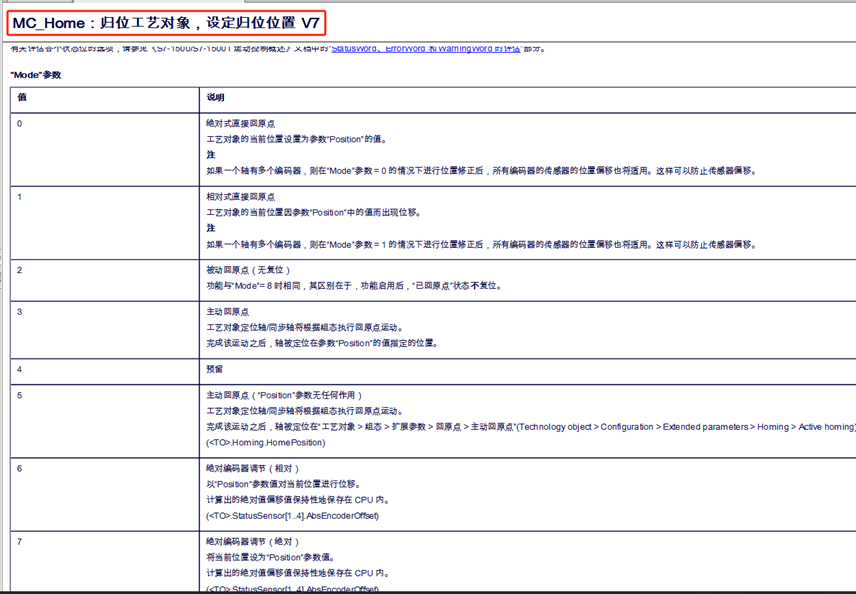Click the Mode value 1 cell

click(x=20, y=197)
